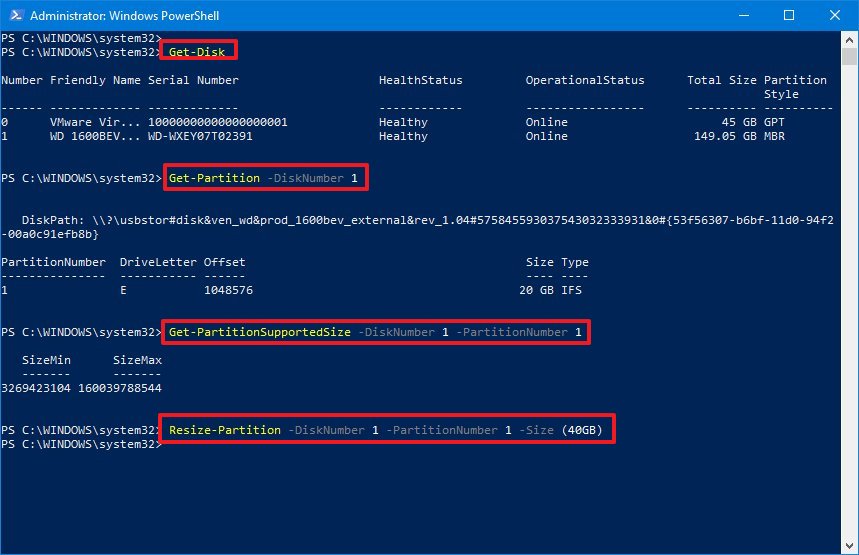Click the SizeMin value 3269423104
The width and height of the screenshot is (859, 555).
coord(36,388)
